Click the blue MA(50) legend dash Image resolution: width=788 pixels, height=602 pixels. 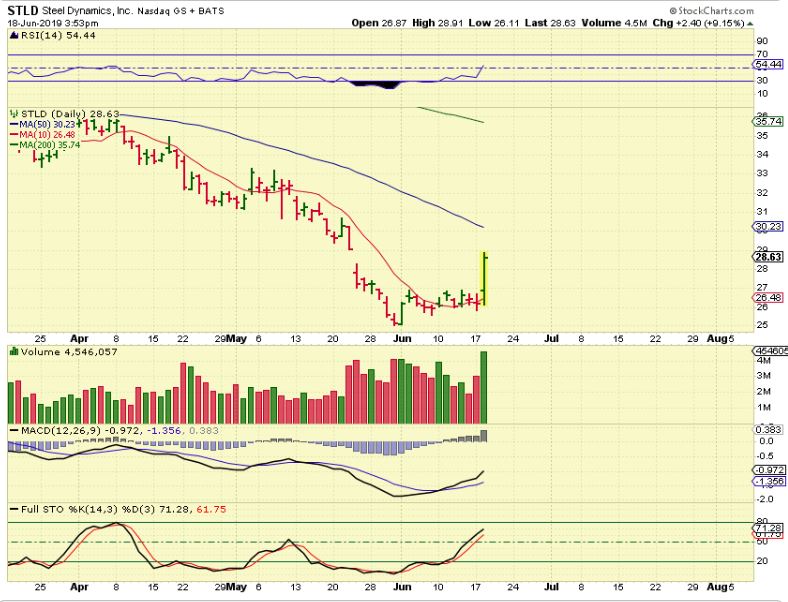pyautogui.click(x=14, y=124)
